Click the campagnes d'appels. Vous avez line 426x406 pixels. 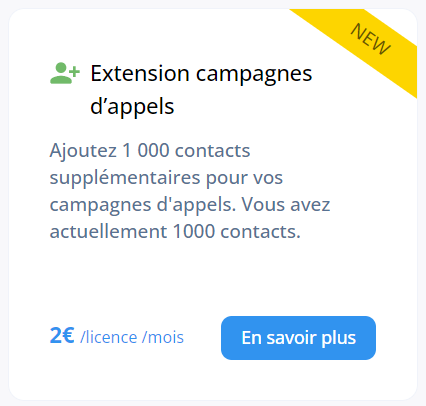click(x=190, y=204)
